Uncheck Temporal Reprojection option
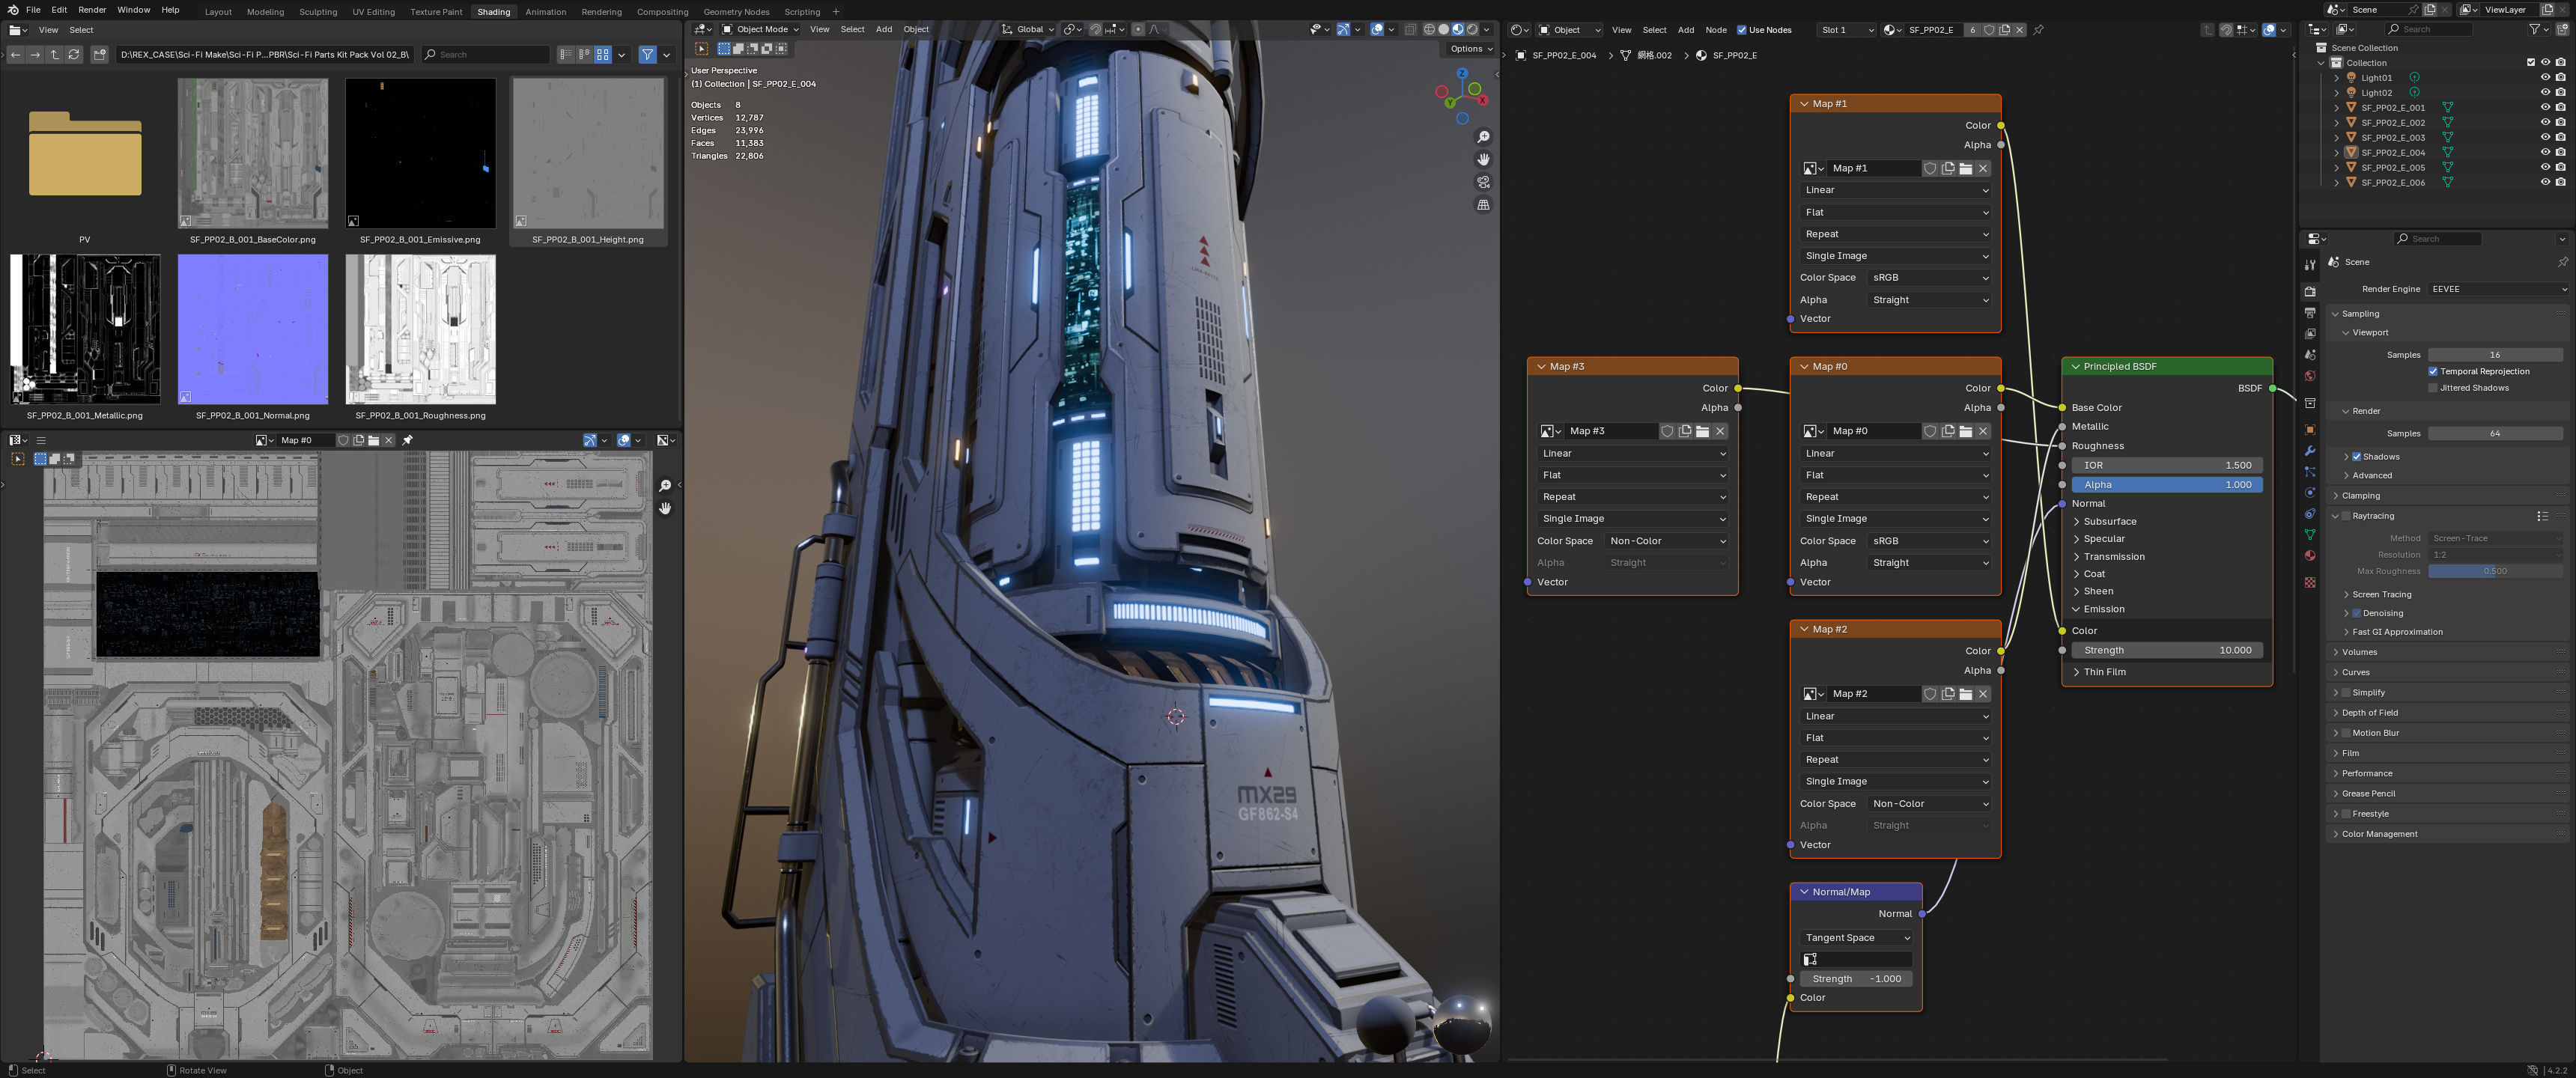 tap(2433, 371)
